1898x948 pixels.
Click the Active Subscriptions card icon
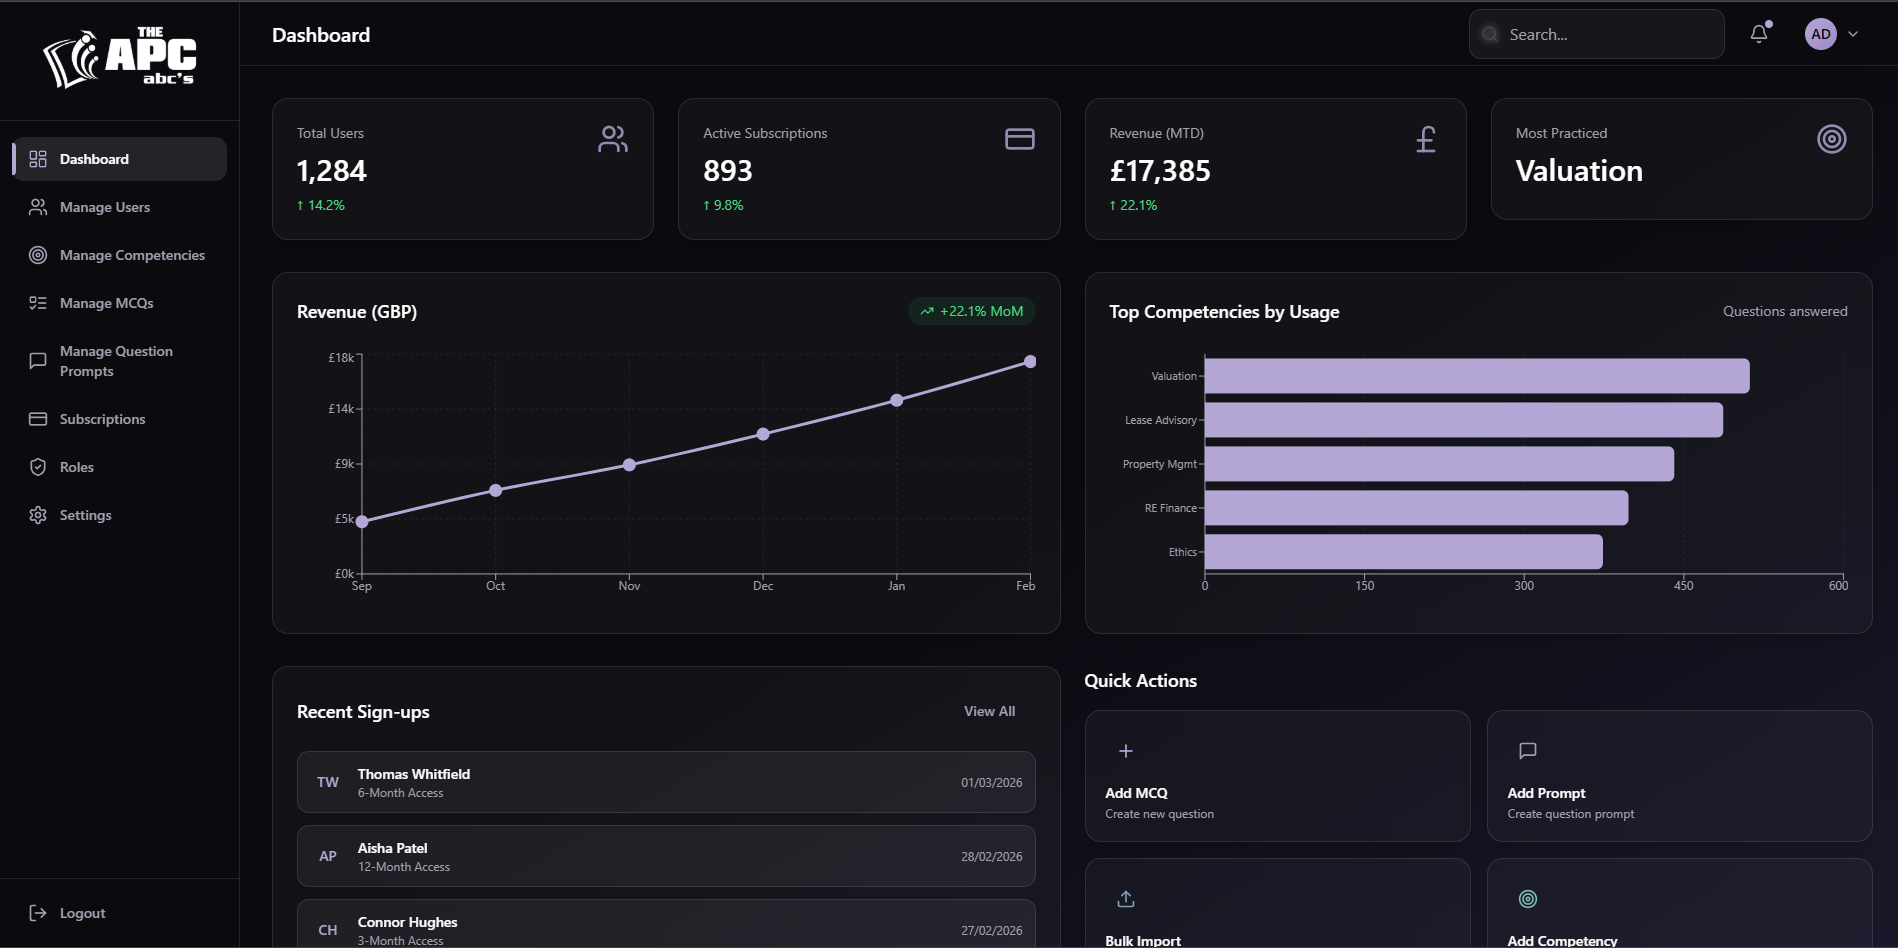(x=1019, y=139)
